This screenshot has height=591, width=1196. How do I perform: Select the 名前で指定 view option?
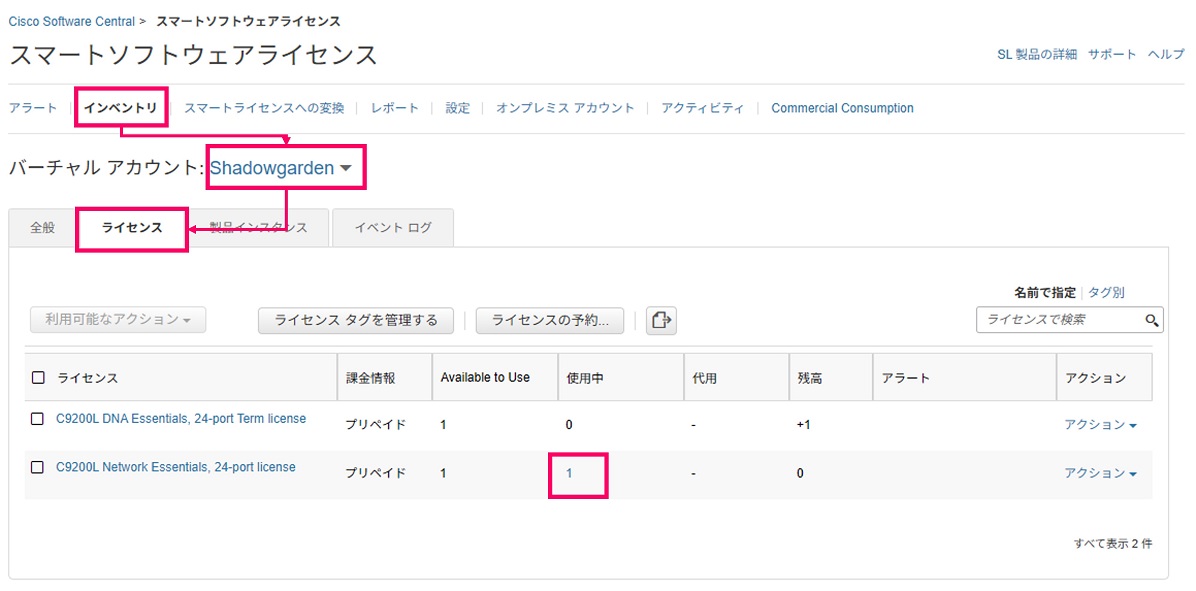(1045, 292)
